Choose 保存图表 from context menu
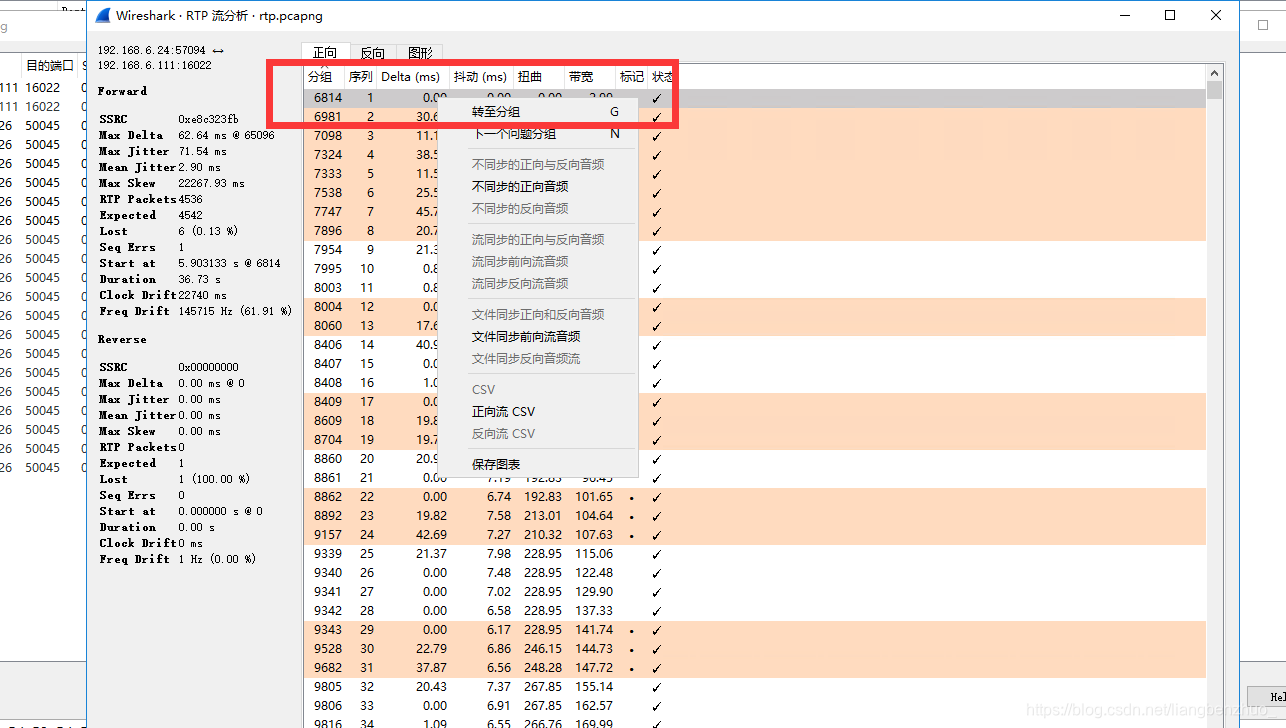 tap(538, 464)
